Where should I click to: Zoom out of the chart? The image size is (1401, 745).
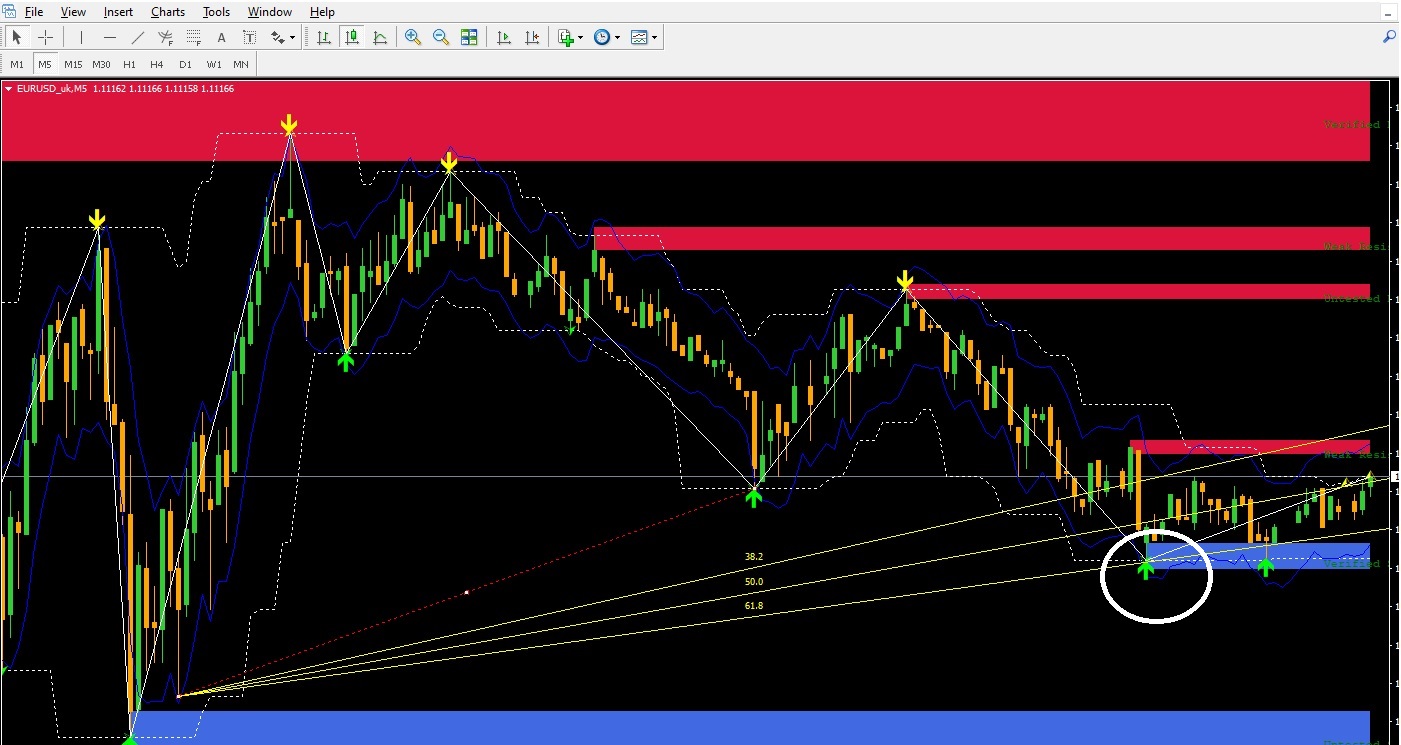click(x=441, y=37)
